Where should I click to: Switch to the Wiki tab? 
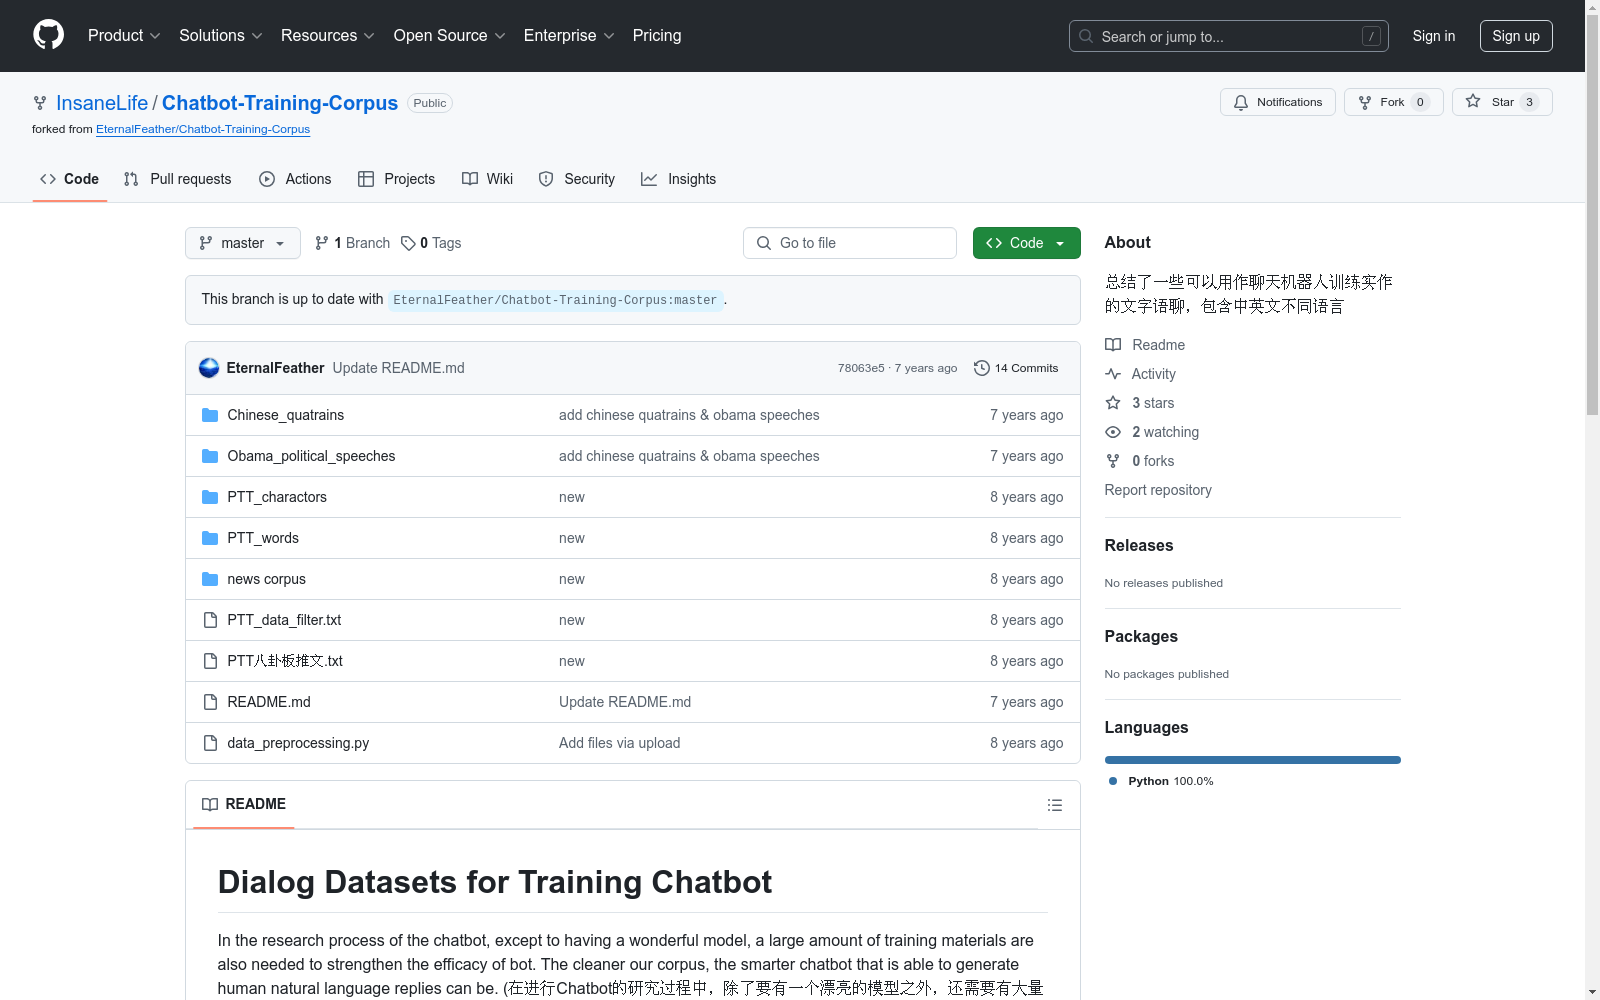tap(488, 179)
